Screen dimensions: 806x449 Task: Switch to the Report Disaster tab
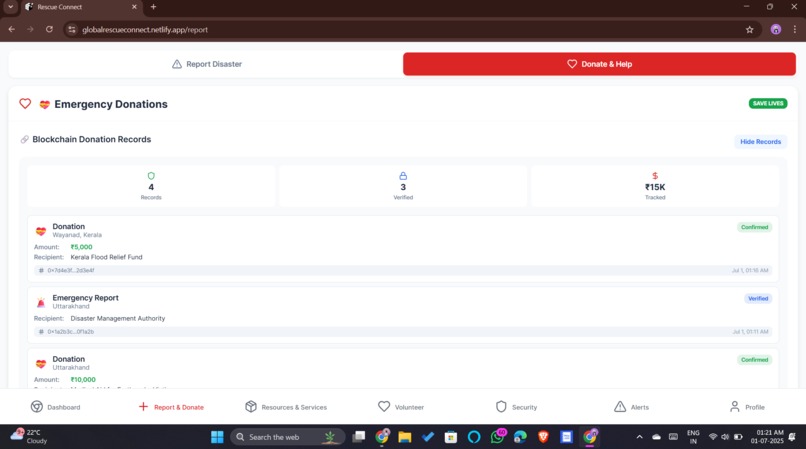coord(206,64)
